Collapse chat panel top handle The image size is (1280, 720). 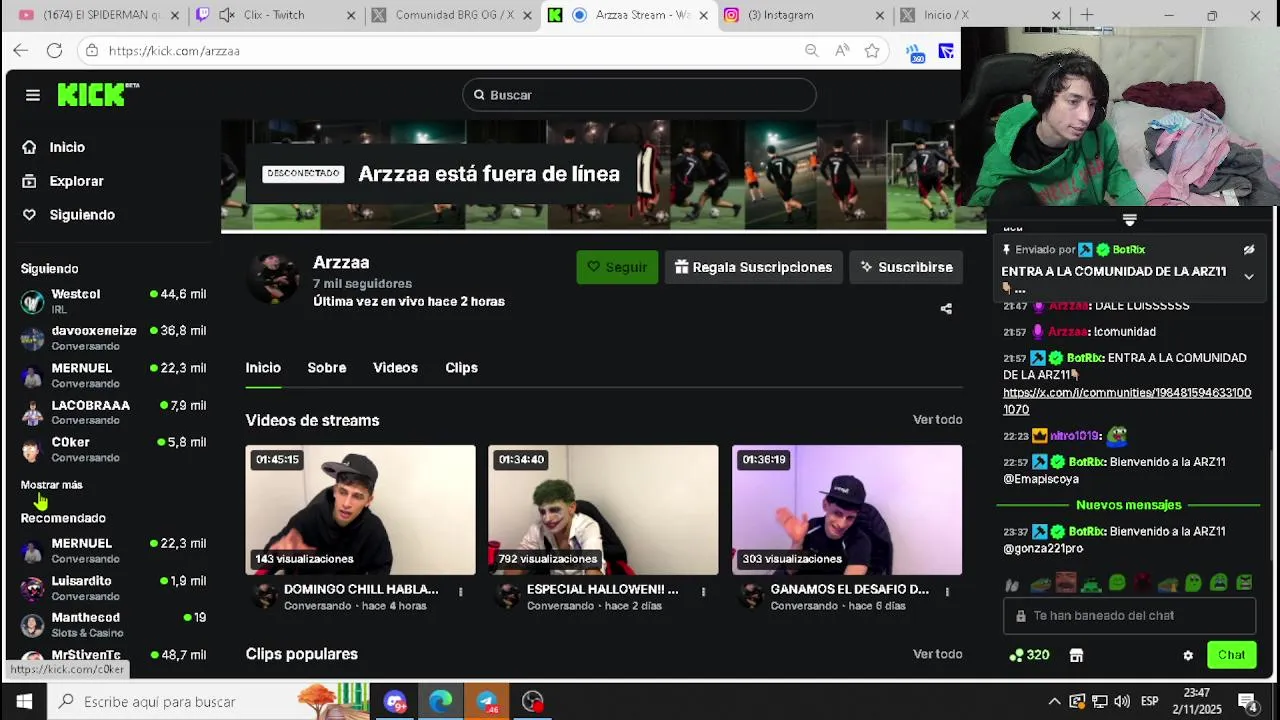(1129, 220)
